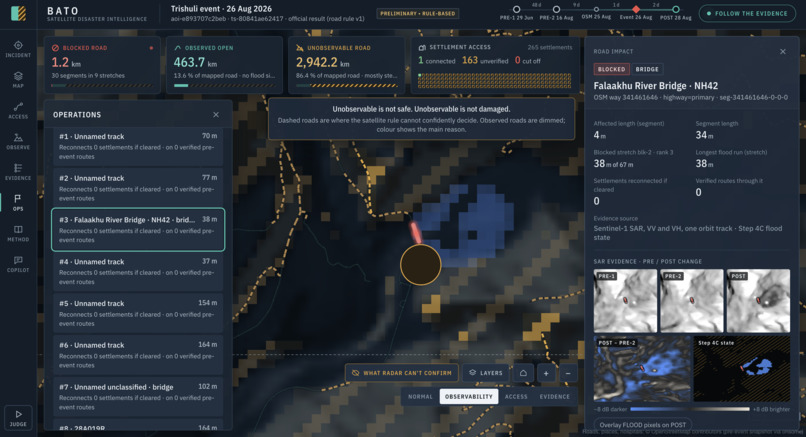Click the Judge play icon
806x437 pixels.
click(18, 414)
